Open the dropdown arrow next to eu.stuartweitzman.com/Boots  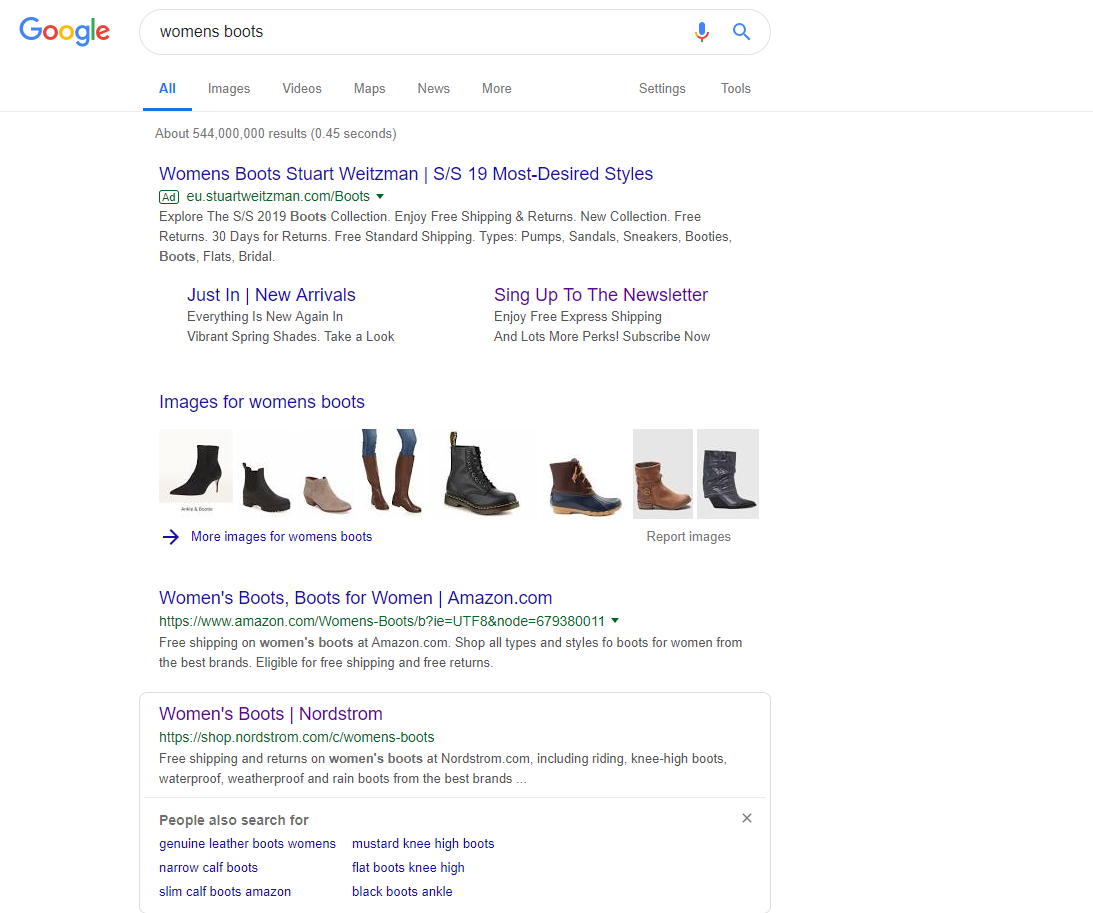pos(380,197)
